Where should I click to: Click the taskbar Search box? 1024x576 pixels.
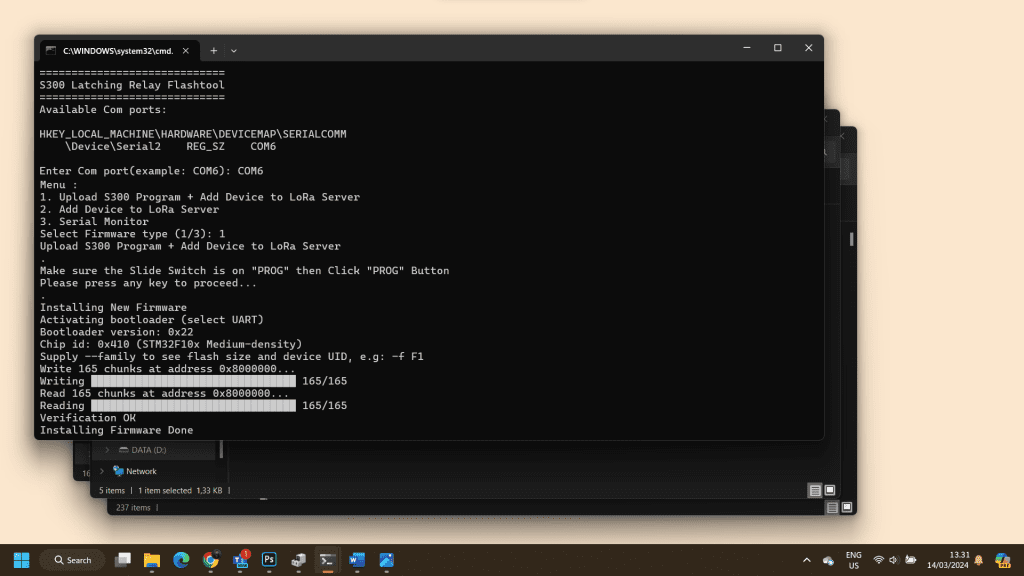(x=72, y=560)
